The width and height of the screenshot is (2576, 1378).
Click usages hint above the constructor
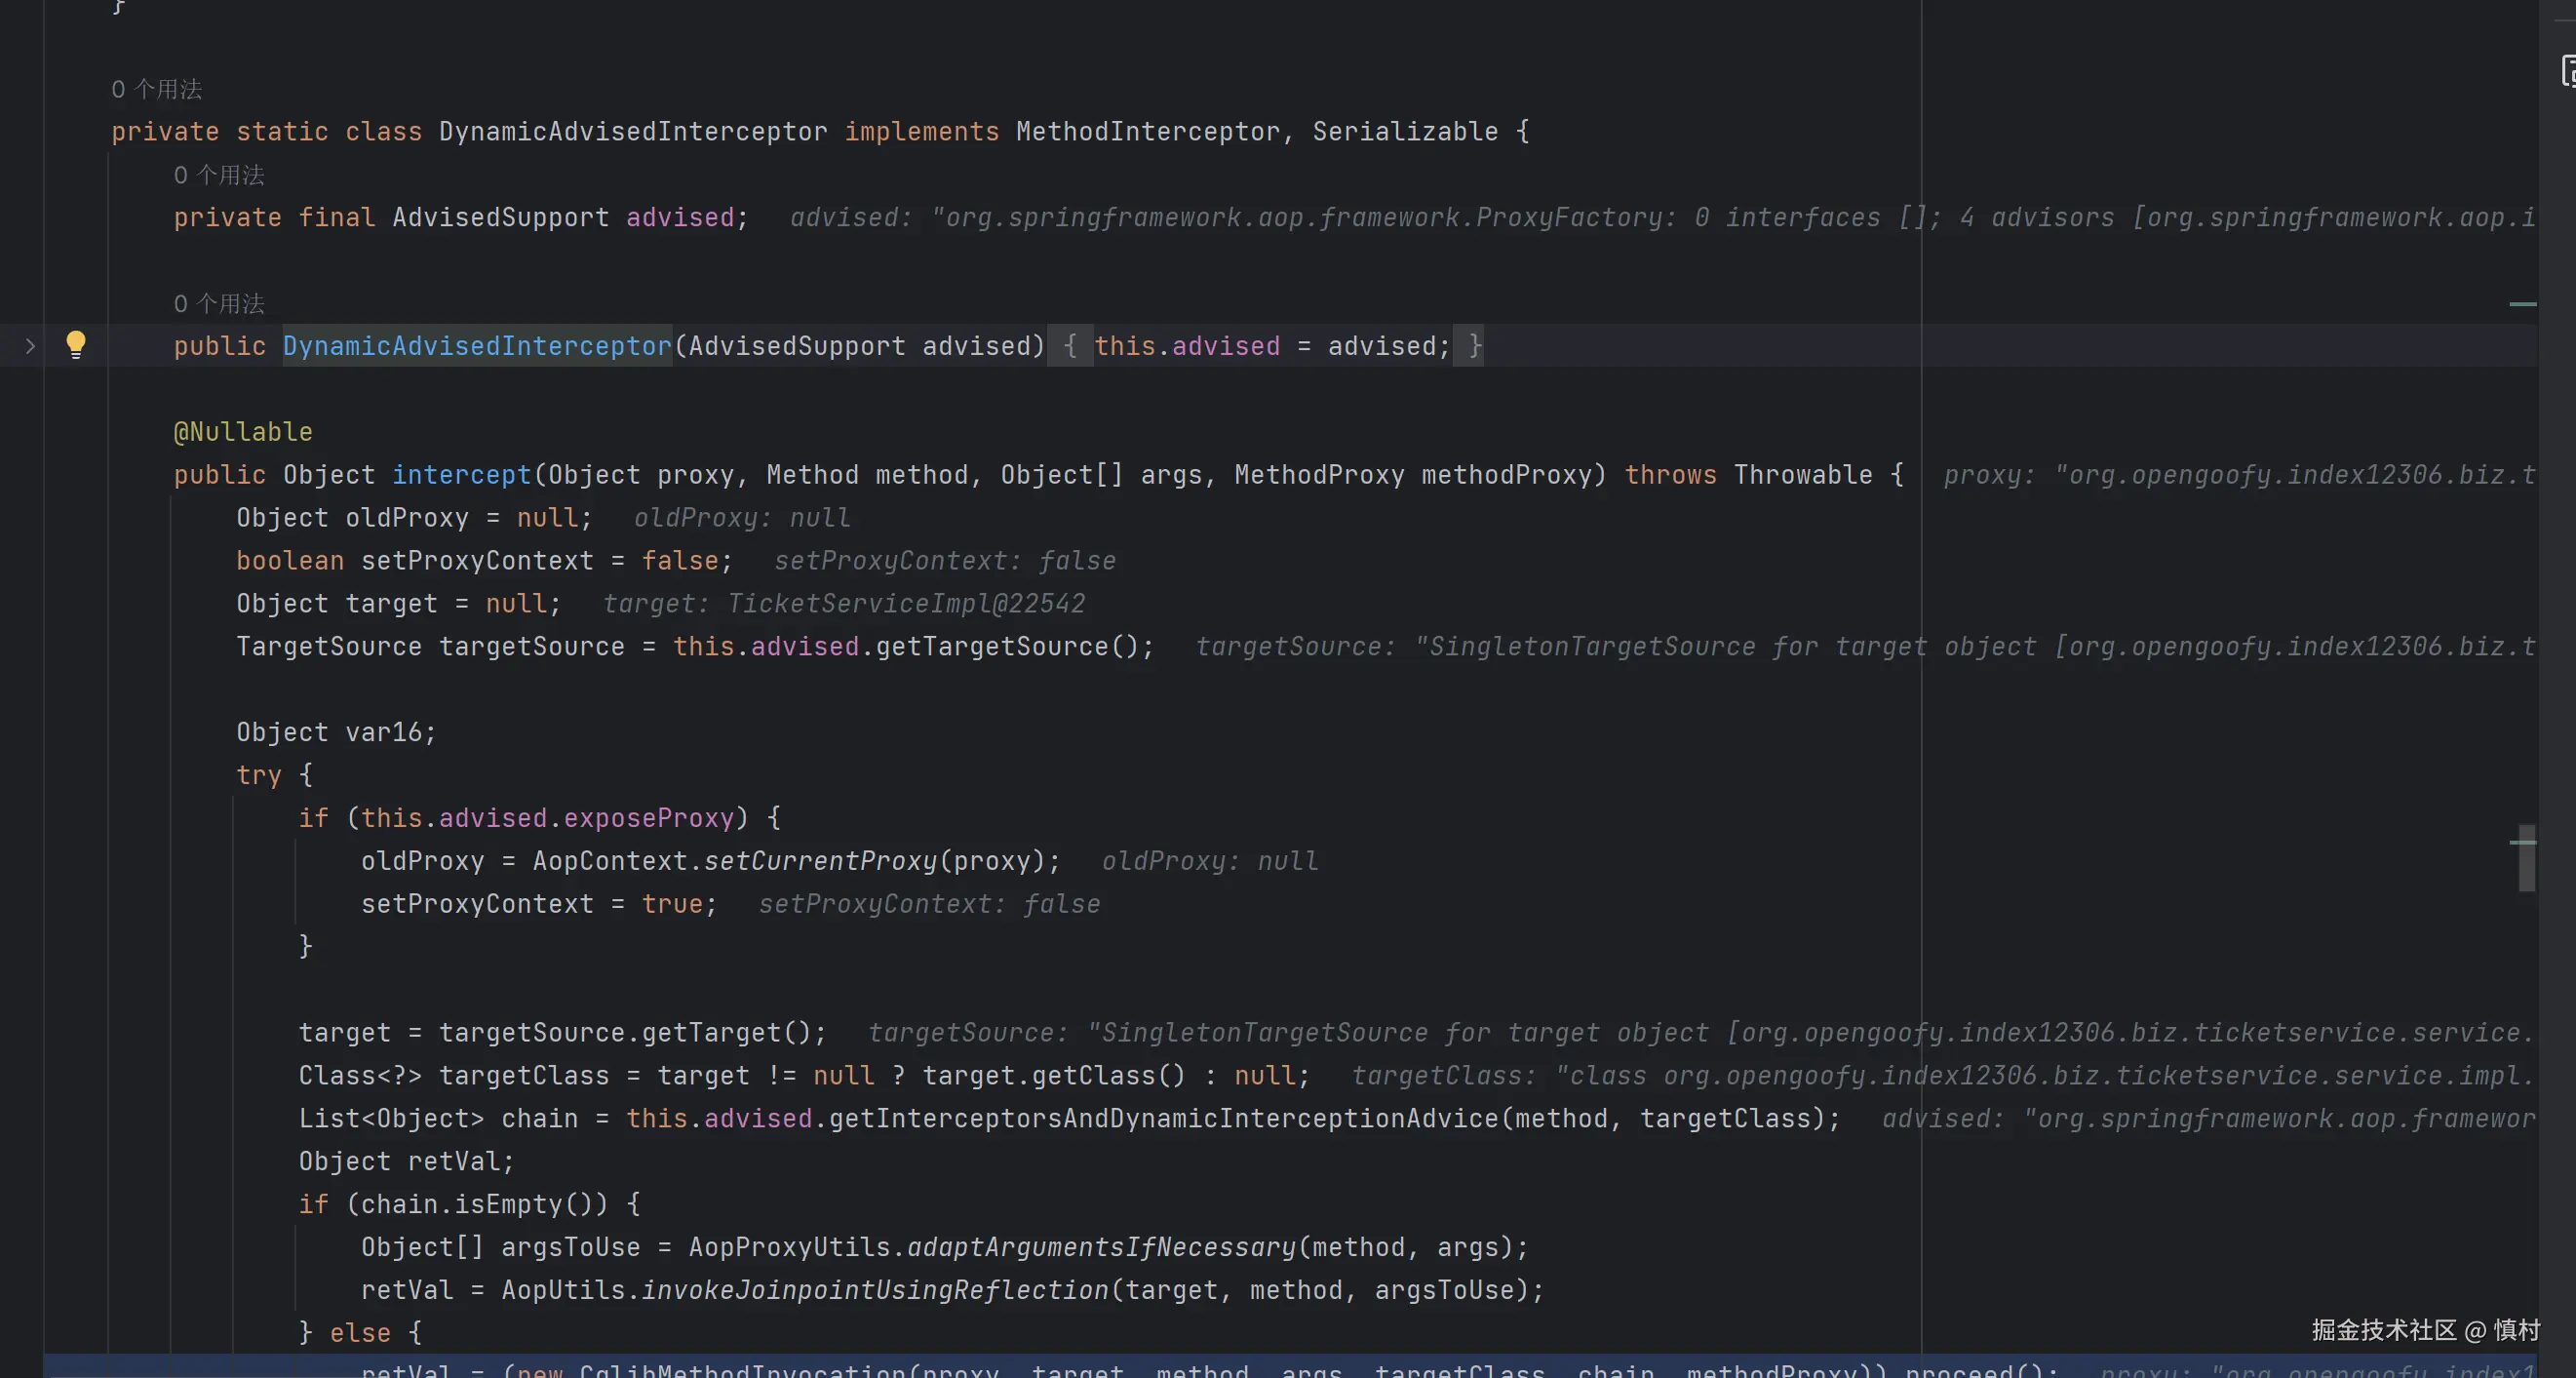click(x=219, y=303)
